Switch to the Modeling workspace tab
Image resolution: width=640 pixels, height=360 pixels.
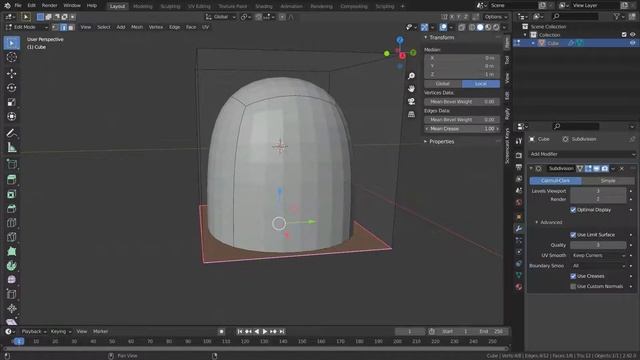142,6
